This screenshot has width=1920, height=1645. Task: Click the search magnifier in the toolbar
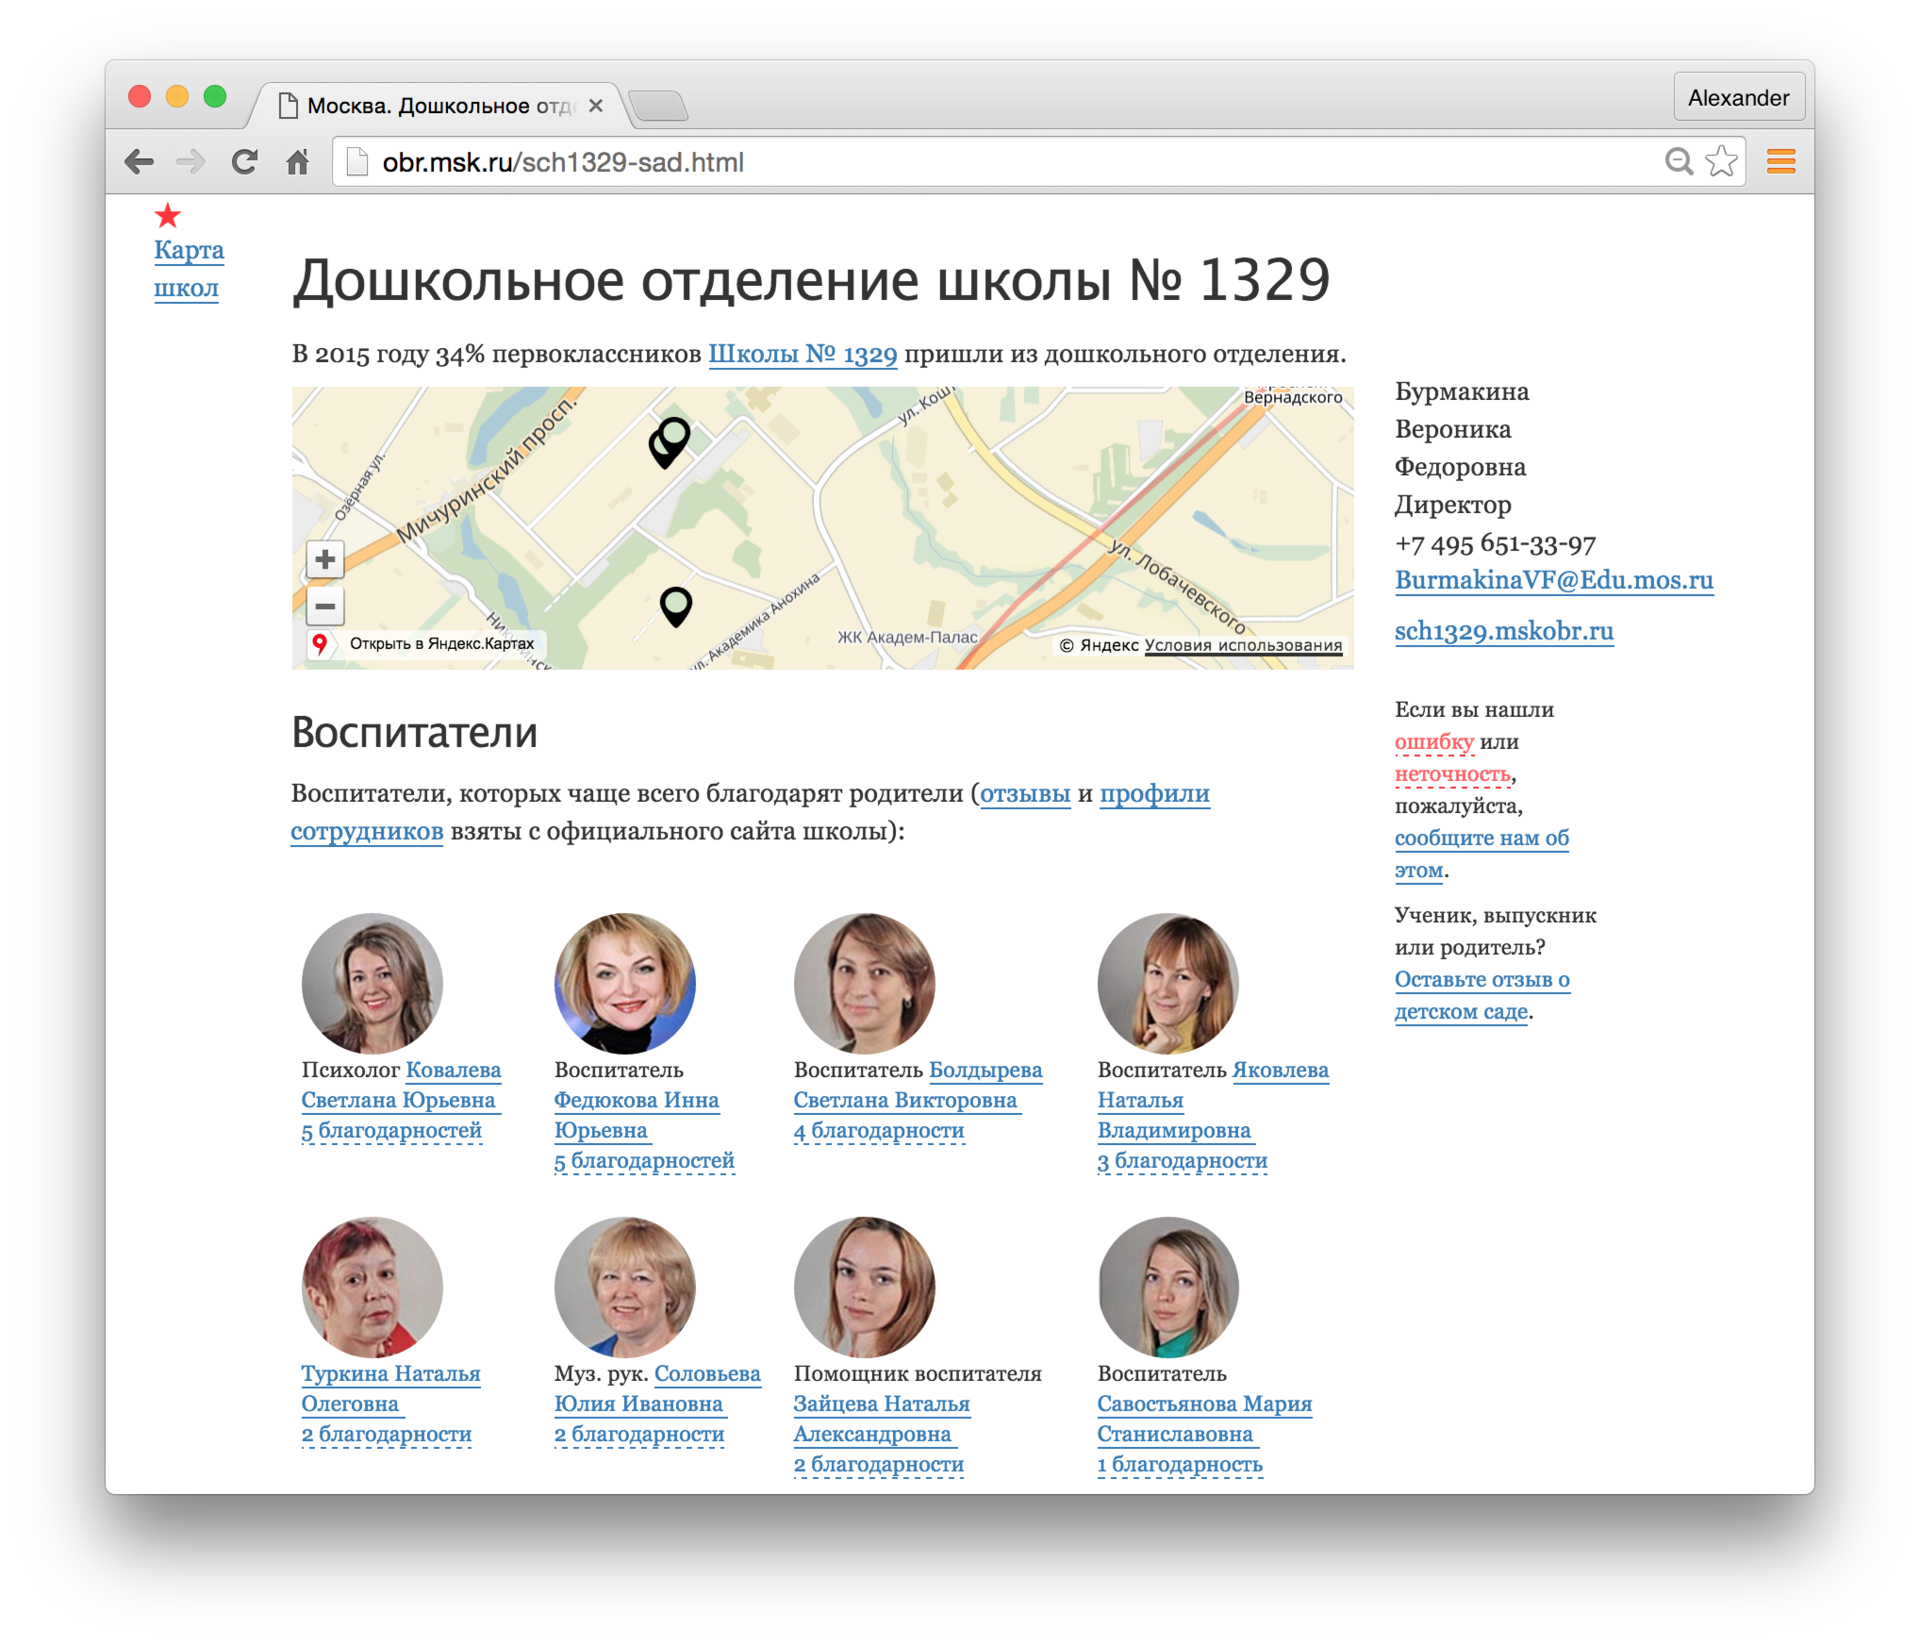pos(1680,161)
